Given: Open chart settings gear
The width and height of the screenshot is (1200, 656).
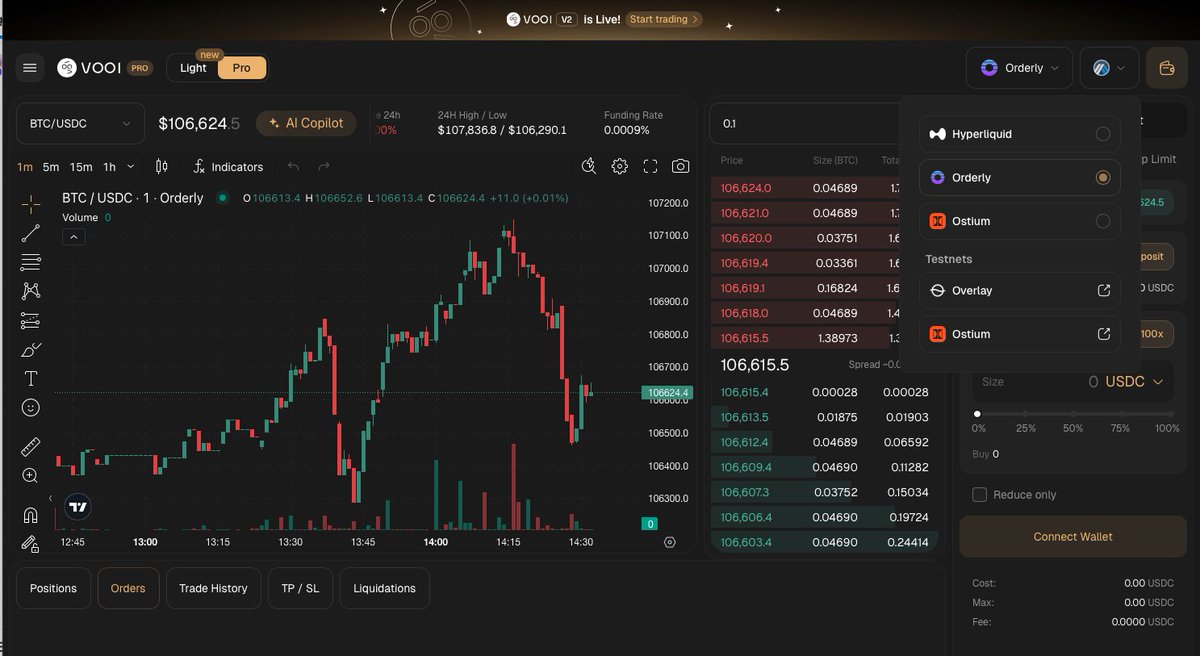Looking at the screenshot, I should (x=620, y=167).
